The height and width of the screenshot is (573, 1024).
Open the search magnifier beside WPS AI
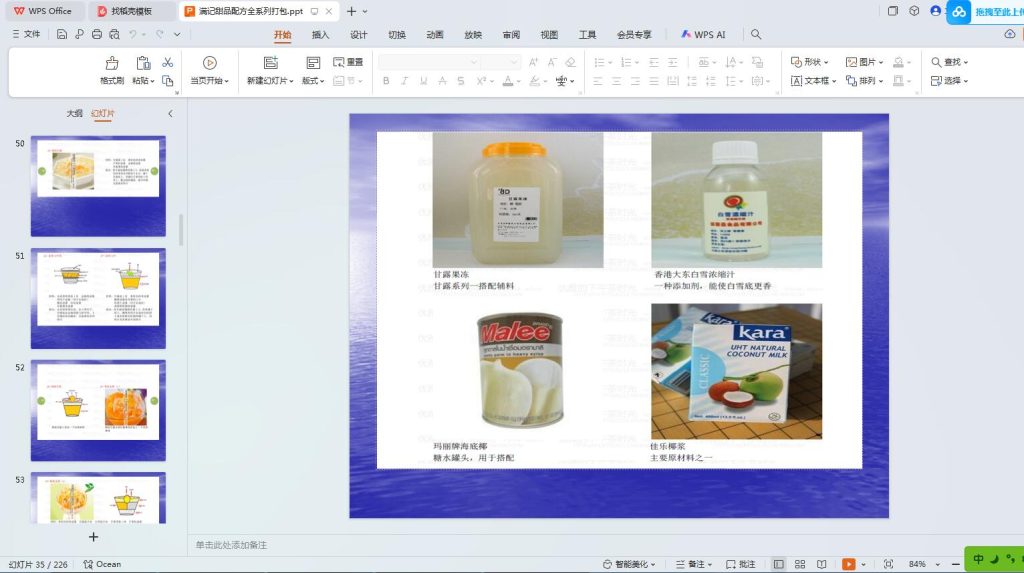pyautogui.click(x=756, y=35)
